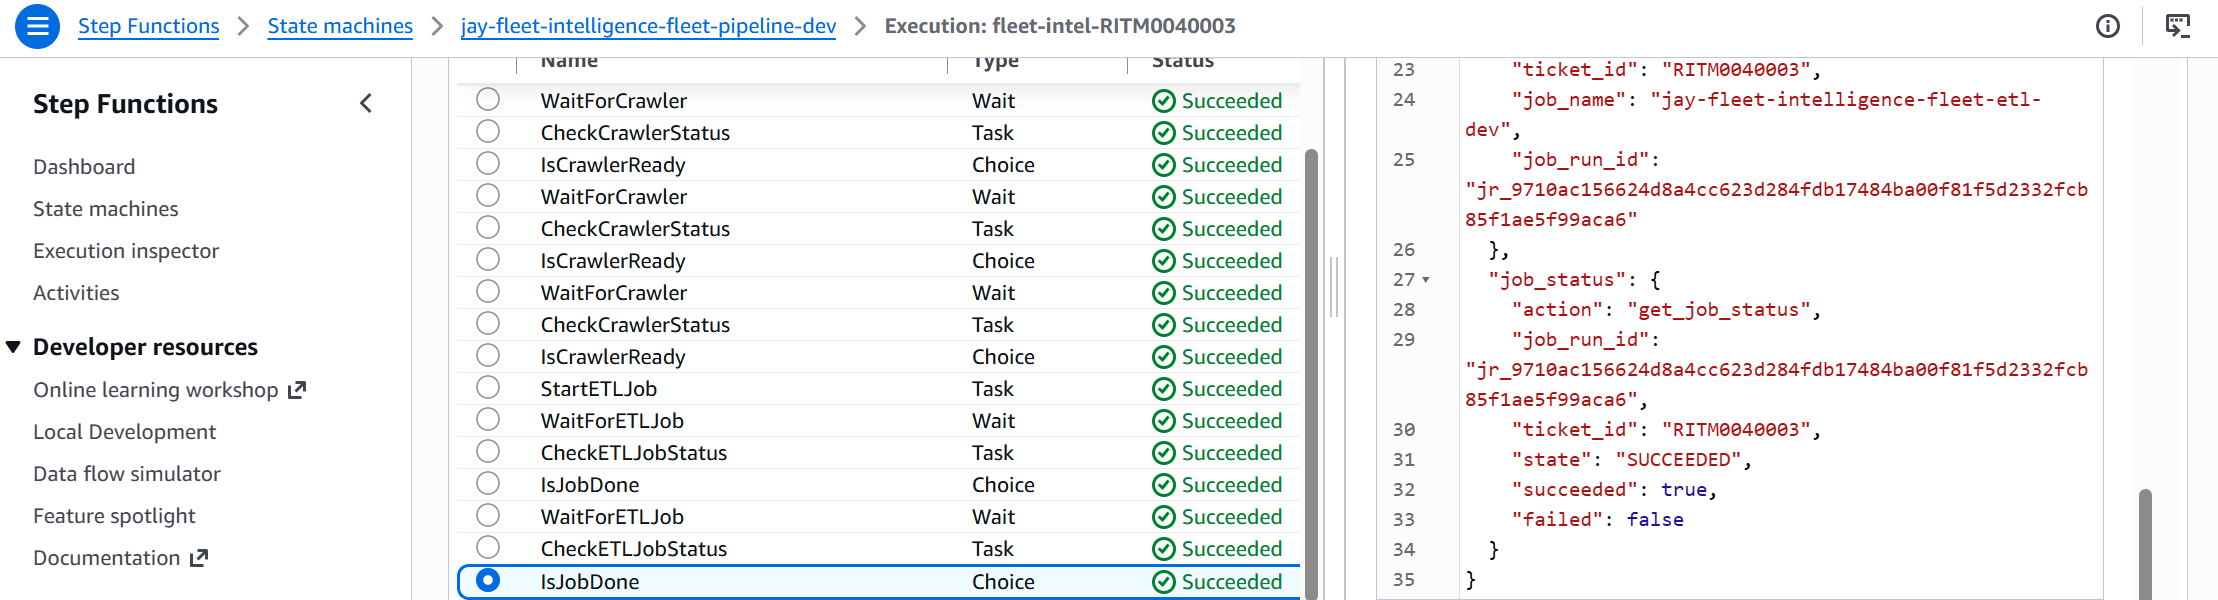Click external link icon beside Online learning workshop
The height and width of the screenshot is (600, 2218).
pyautogui.click(x=296, y=390)
